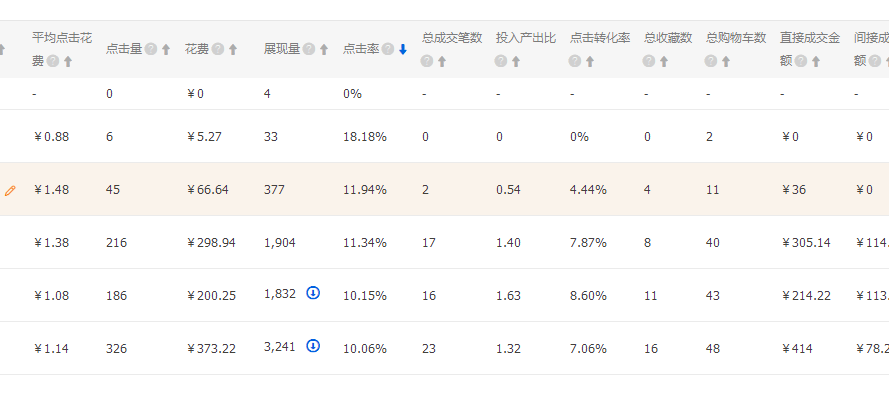The image size is (889, 395).
Task: Sort by 总收藏数 using its arrow
Action: 664,61
